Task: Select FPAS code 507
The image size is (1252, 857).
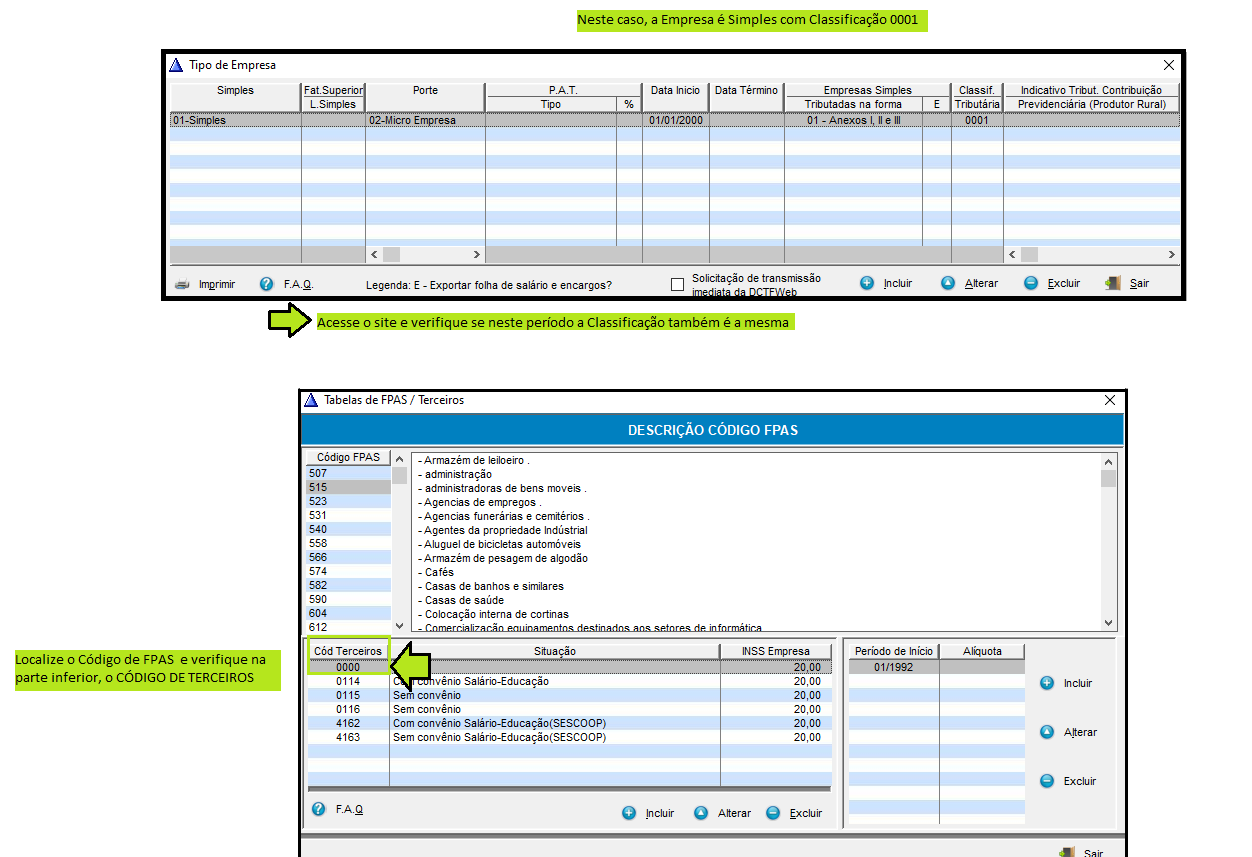Action: (x=348, y=473)
